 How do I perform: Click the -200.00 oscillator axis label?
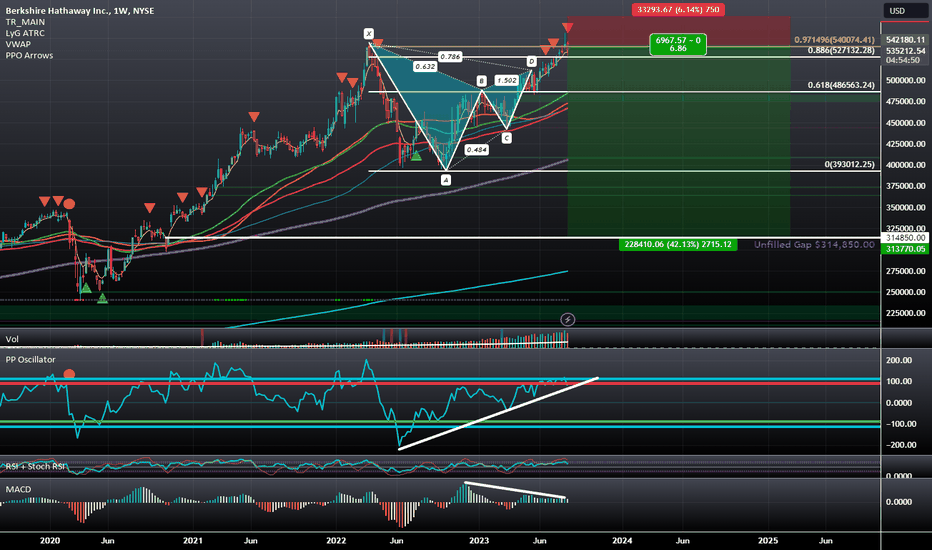[899, 445]
